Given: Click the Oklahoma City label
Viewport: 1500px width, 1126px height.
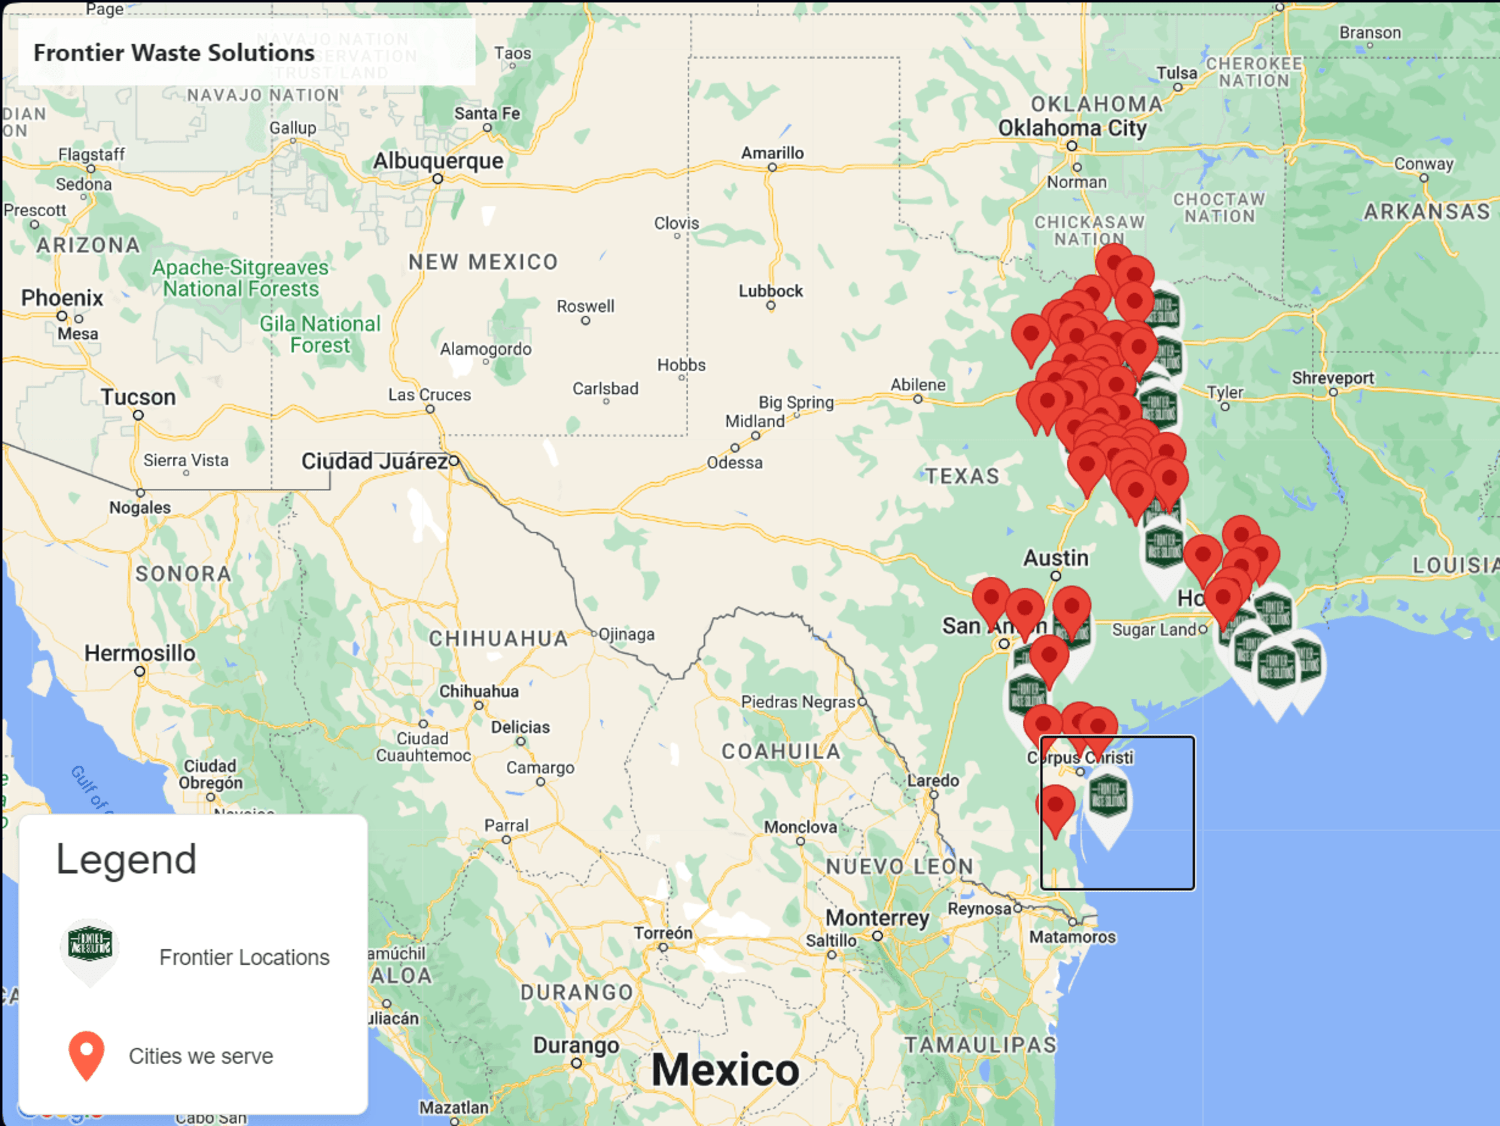Looking at the screenshot, I should tap(1072, 127).
